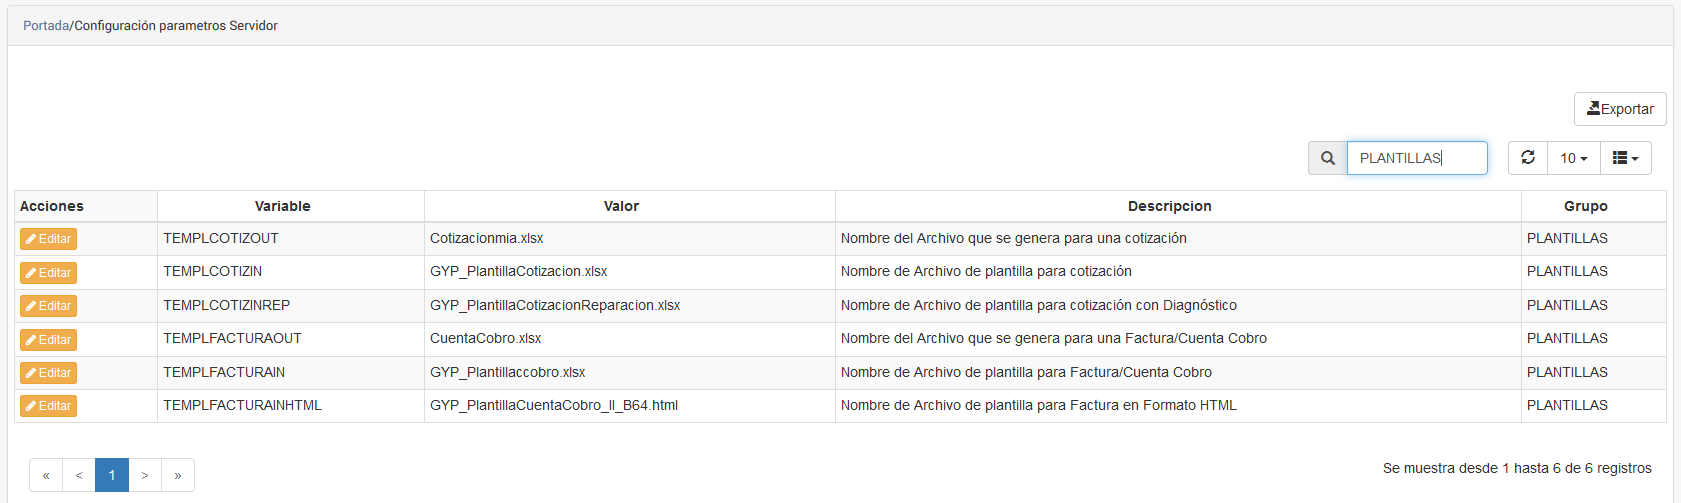
Task: Click Editar for TEMPLCOTIZINREP
Action: click(48, 306)
